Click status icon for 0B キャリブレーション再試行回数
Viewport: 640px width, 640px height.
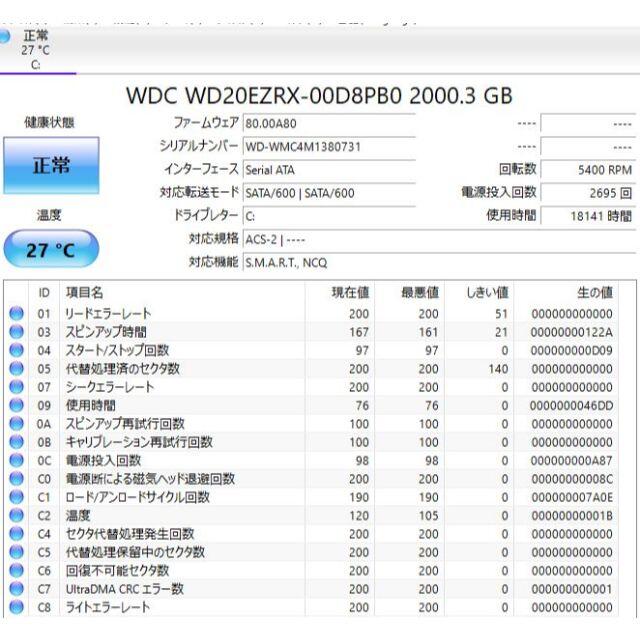(17, 442)
